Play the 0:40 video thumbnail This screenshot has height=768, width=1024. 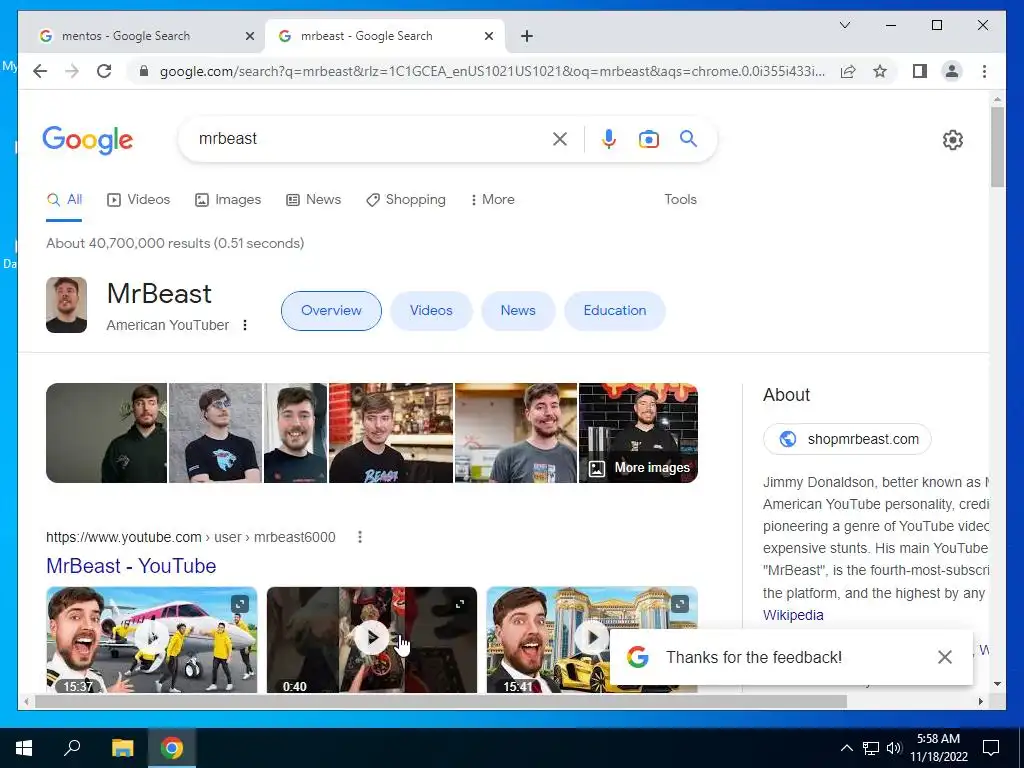click(372, 639)
